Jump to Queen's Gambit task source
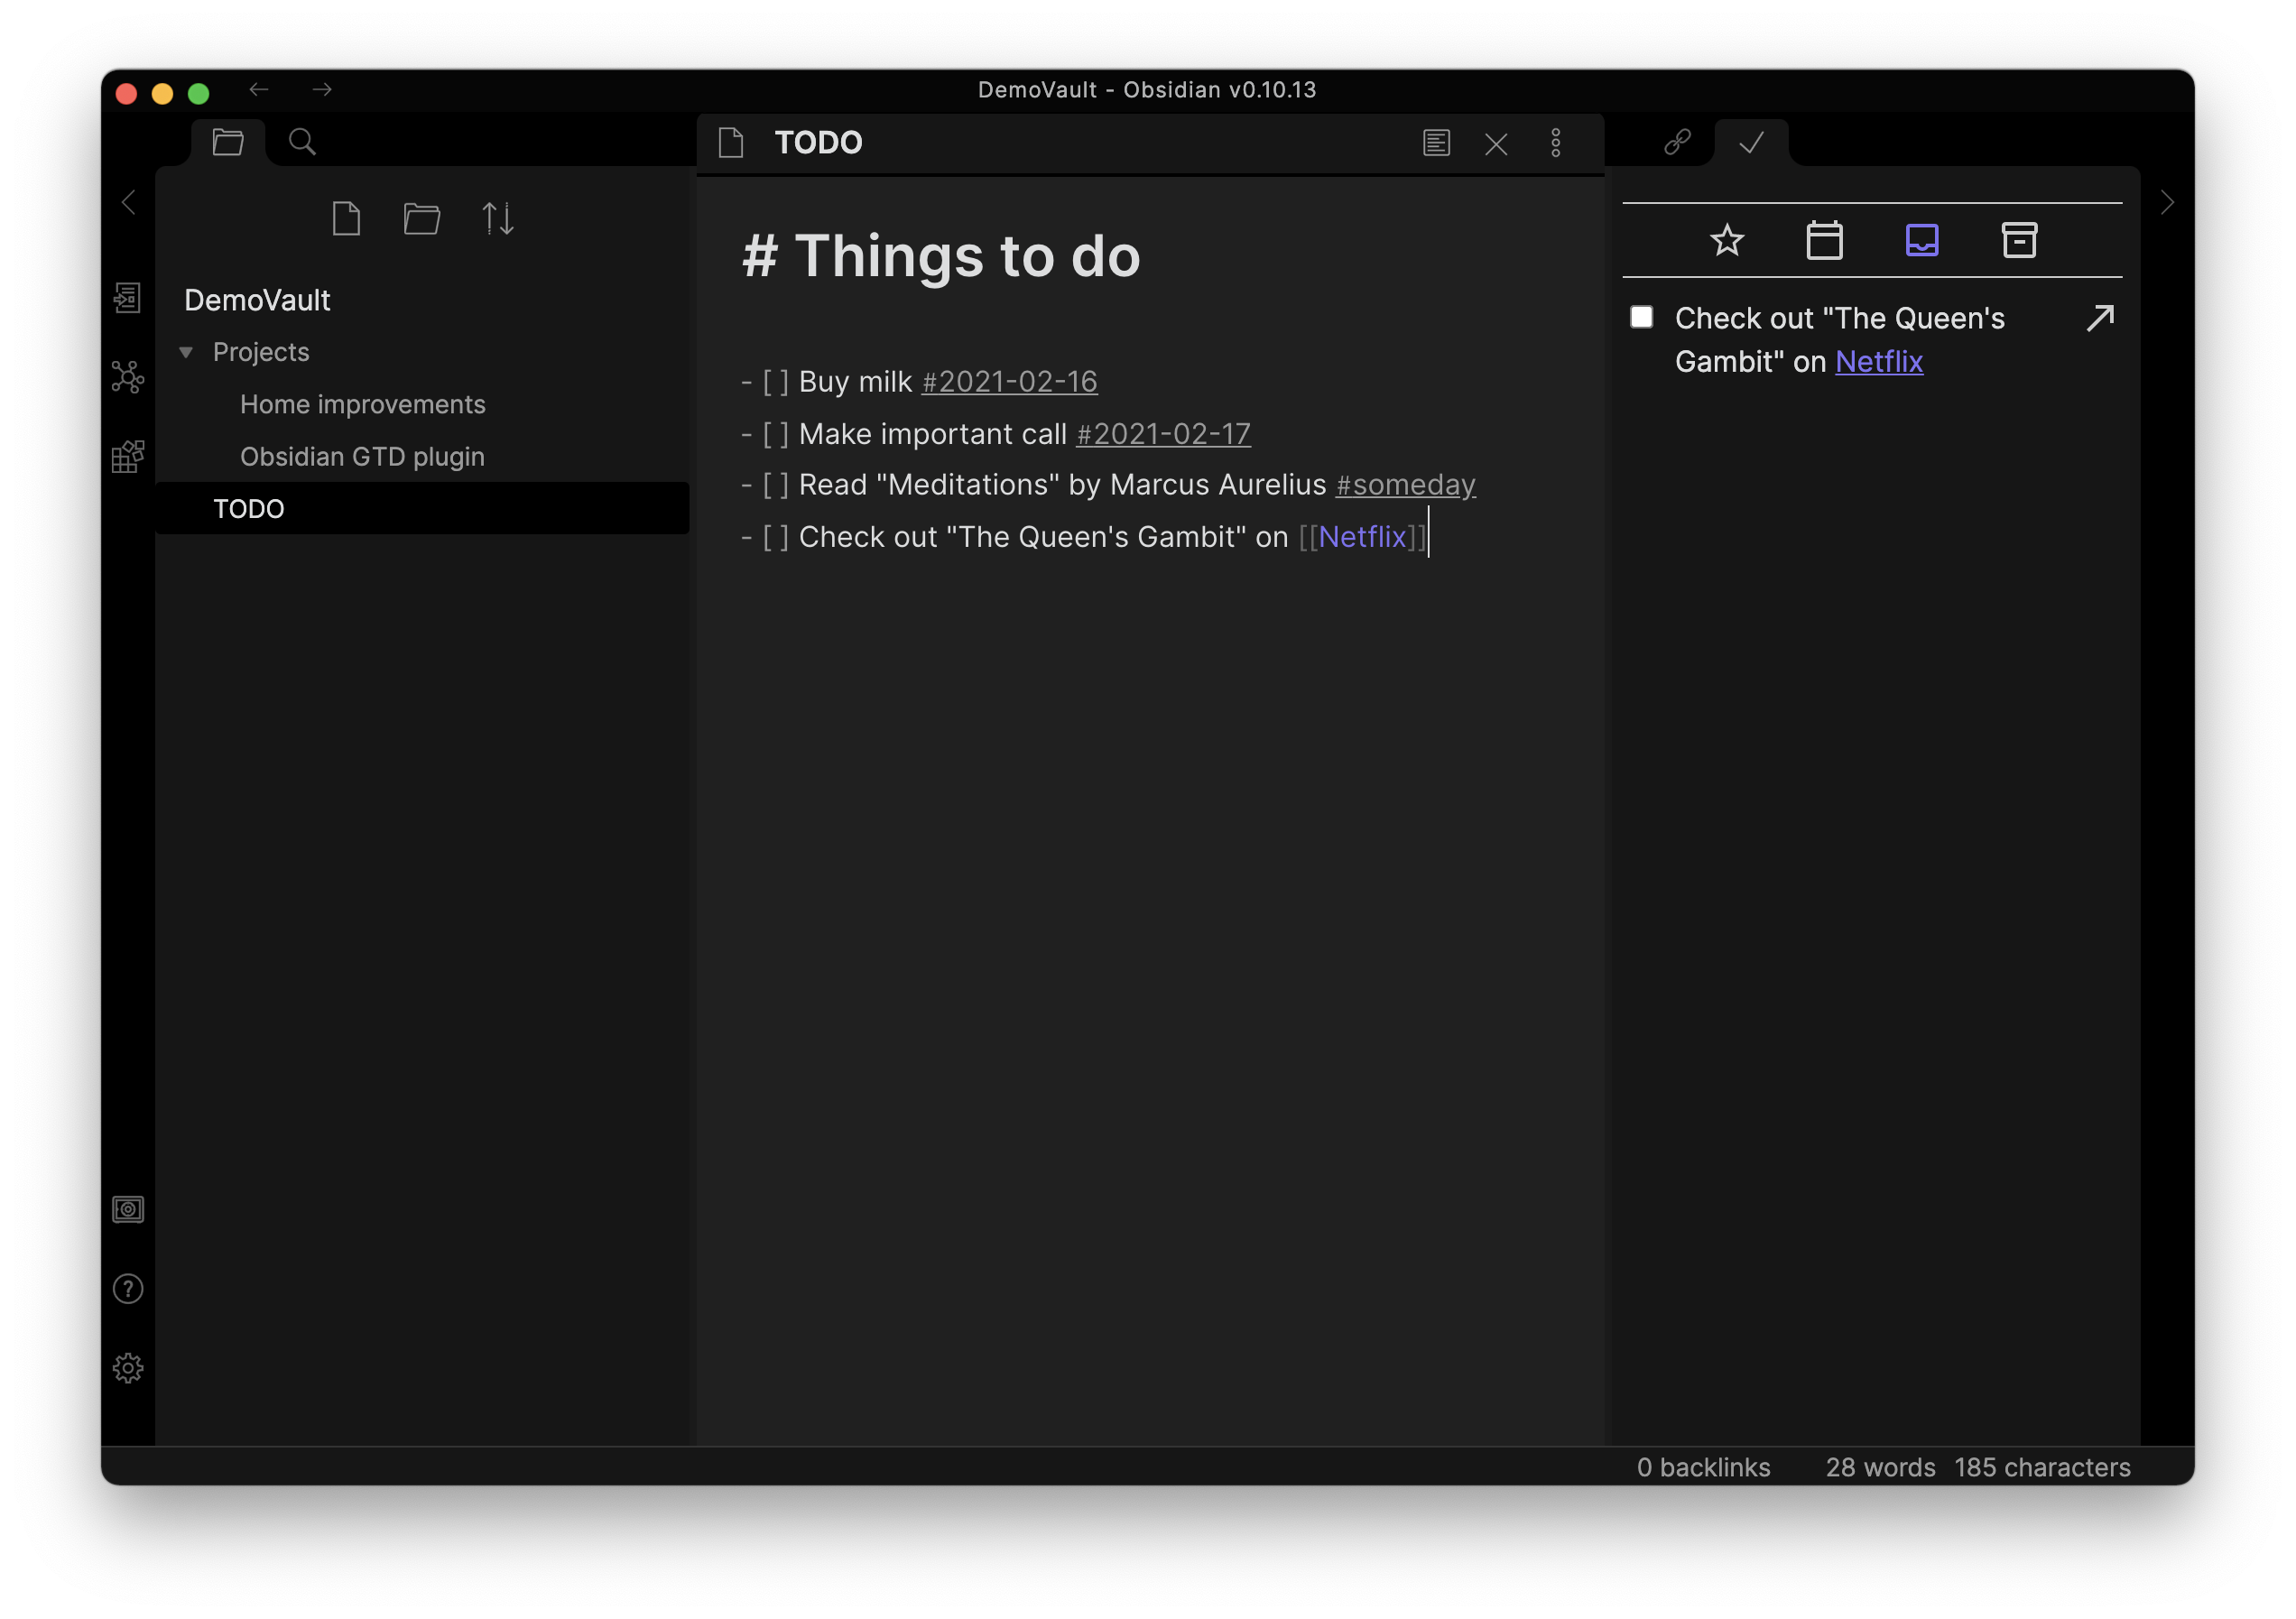 (x=2100, y=318)
